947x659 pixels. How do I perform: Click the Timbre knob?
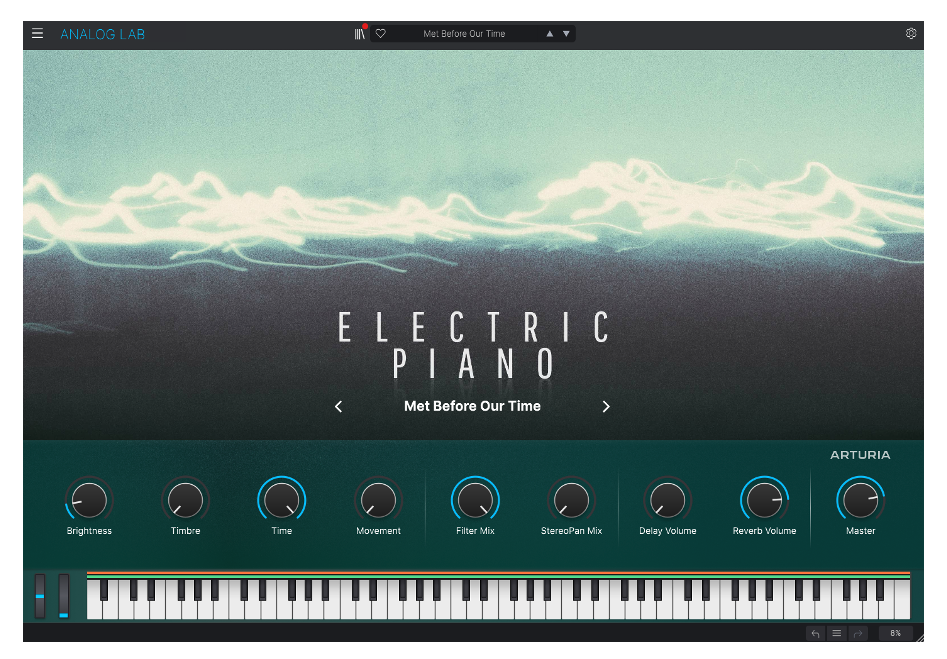pos(185,498)
